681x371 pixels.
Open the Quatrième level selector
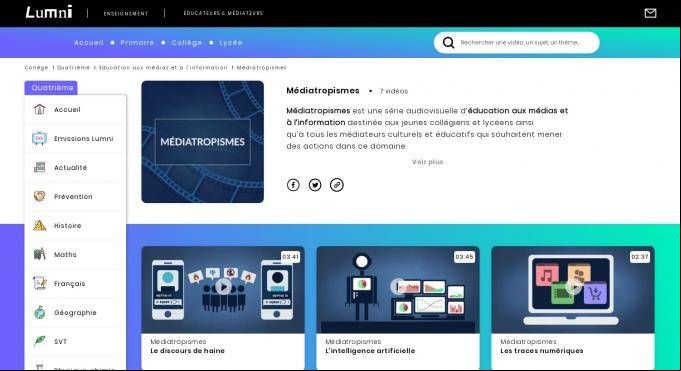51,87
